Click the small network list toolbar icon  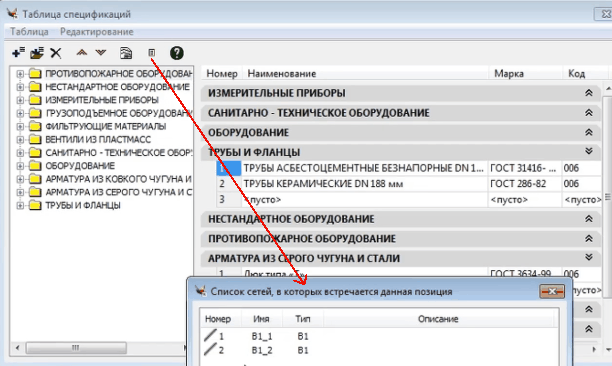[x=152, y=53]
